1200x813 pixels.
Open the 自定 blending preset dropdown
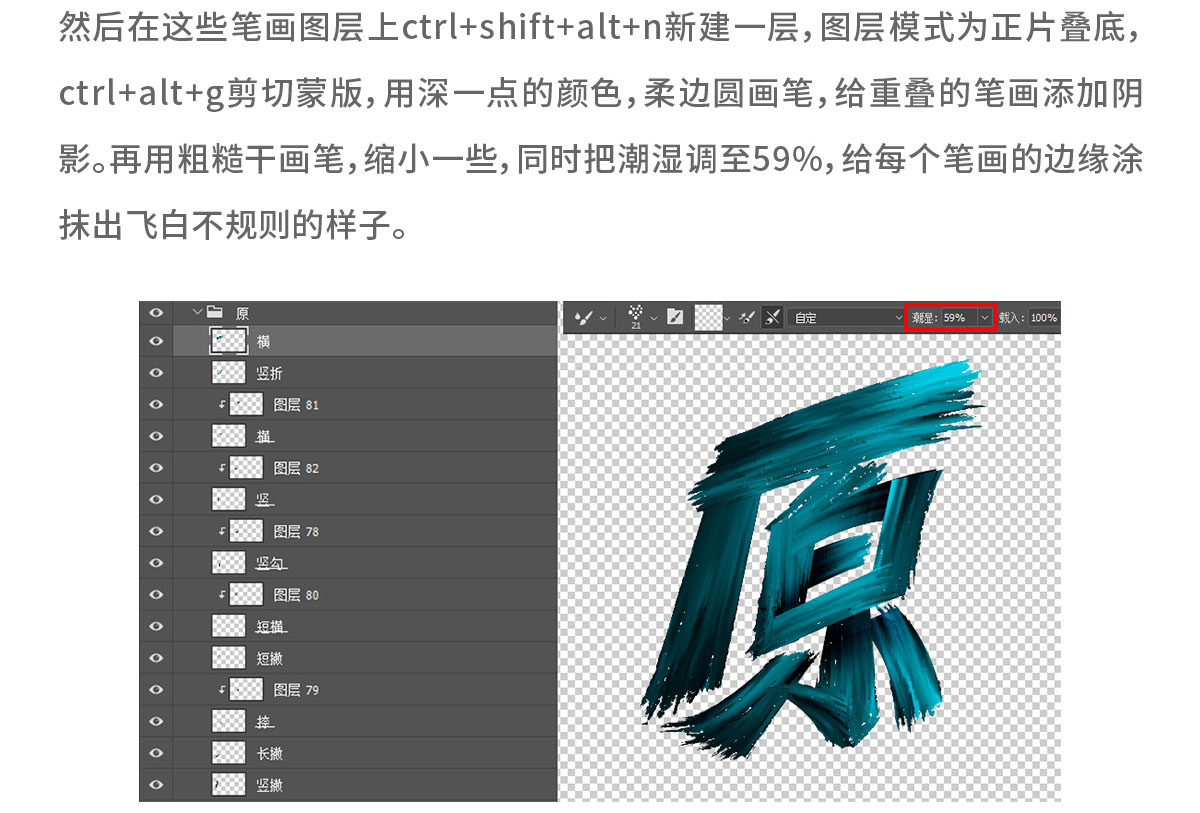847,317
